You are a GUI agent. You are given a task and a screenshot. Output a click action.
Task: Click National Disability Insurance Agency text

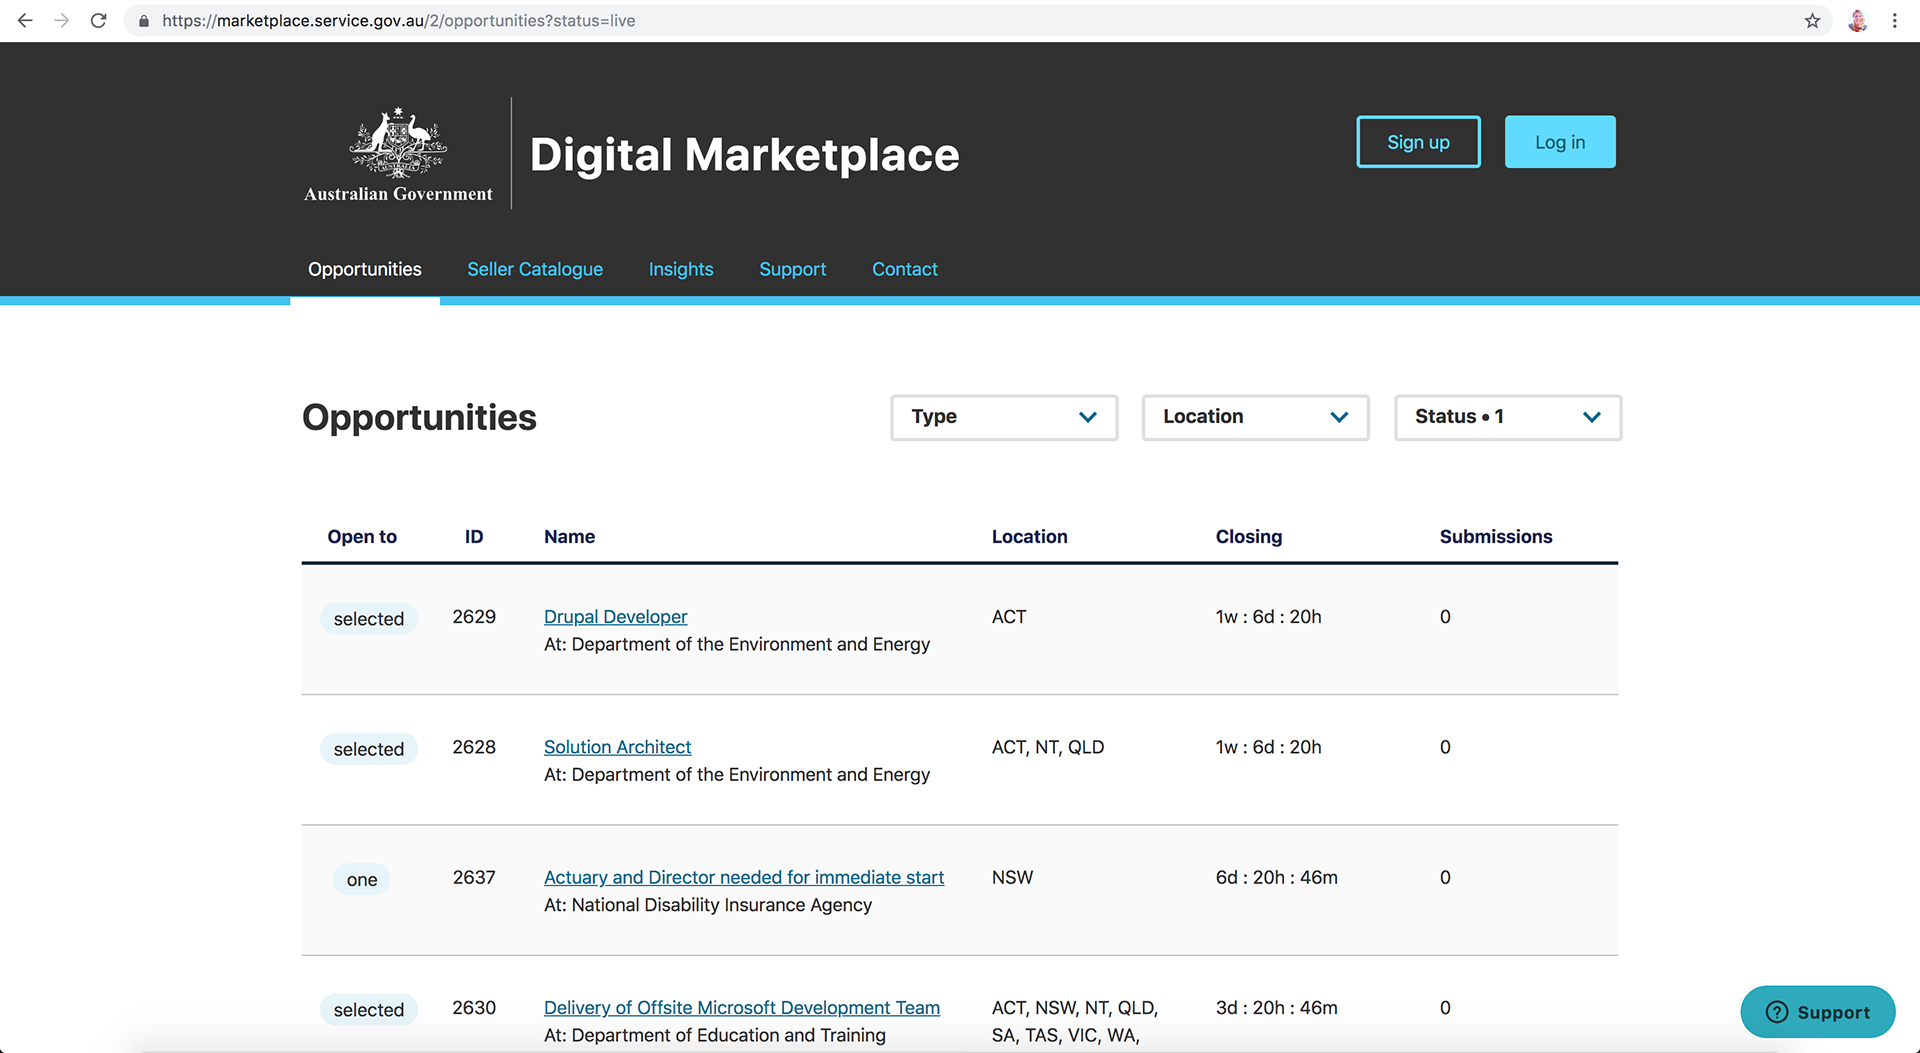pyautogui.click(x=721, y=905)
